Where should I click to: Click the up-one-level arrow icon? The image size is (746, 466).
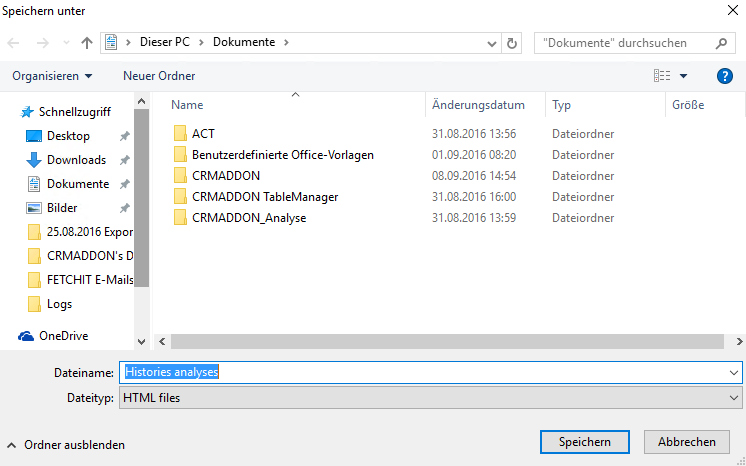click(87, 43)
